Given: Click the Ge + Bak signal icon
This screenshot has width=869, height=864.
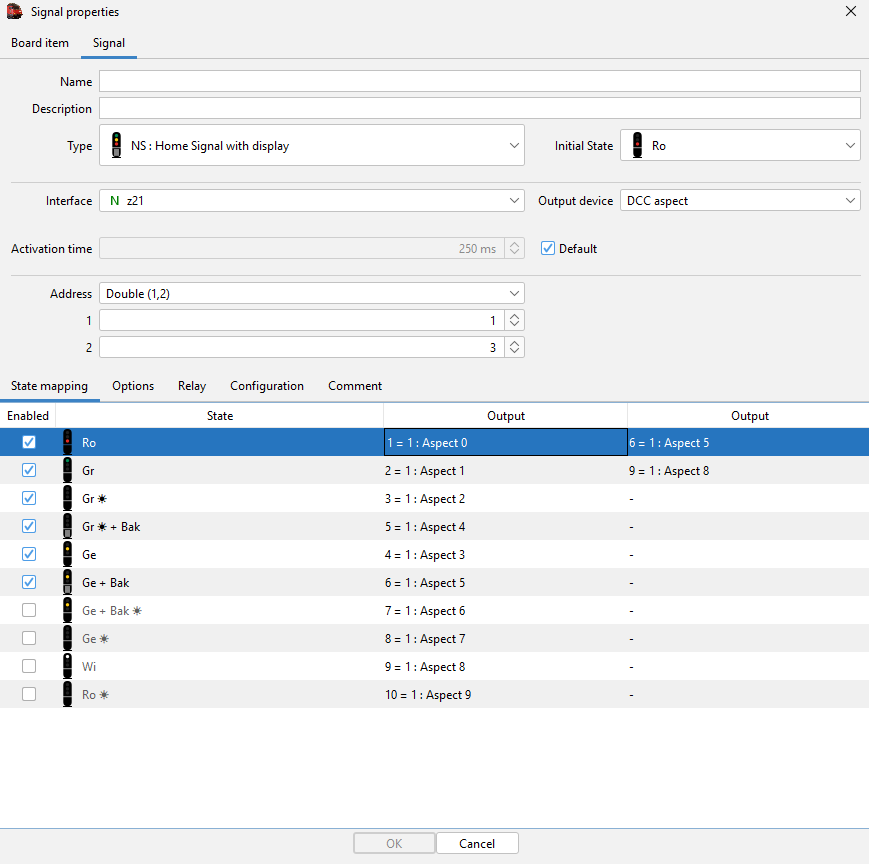Looking at the screenshot, I should (67, 582).
